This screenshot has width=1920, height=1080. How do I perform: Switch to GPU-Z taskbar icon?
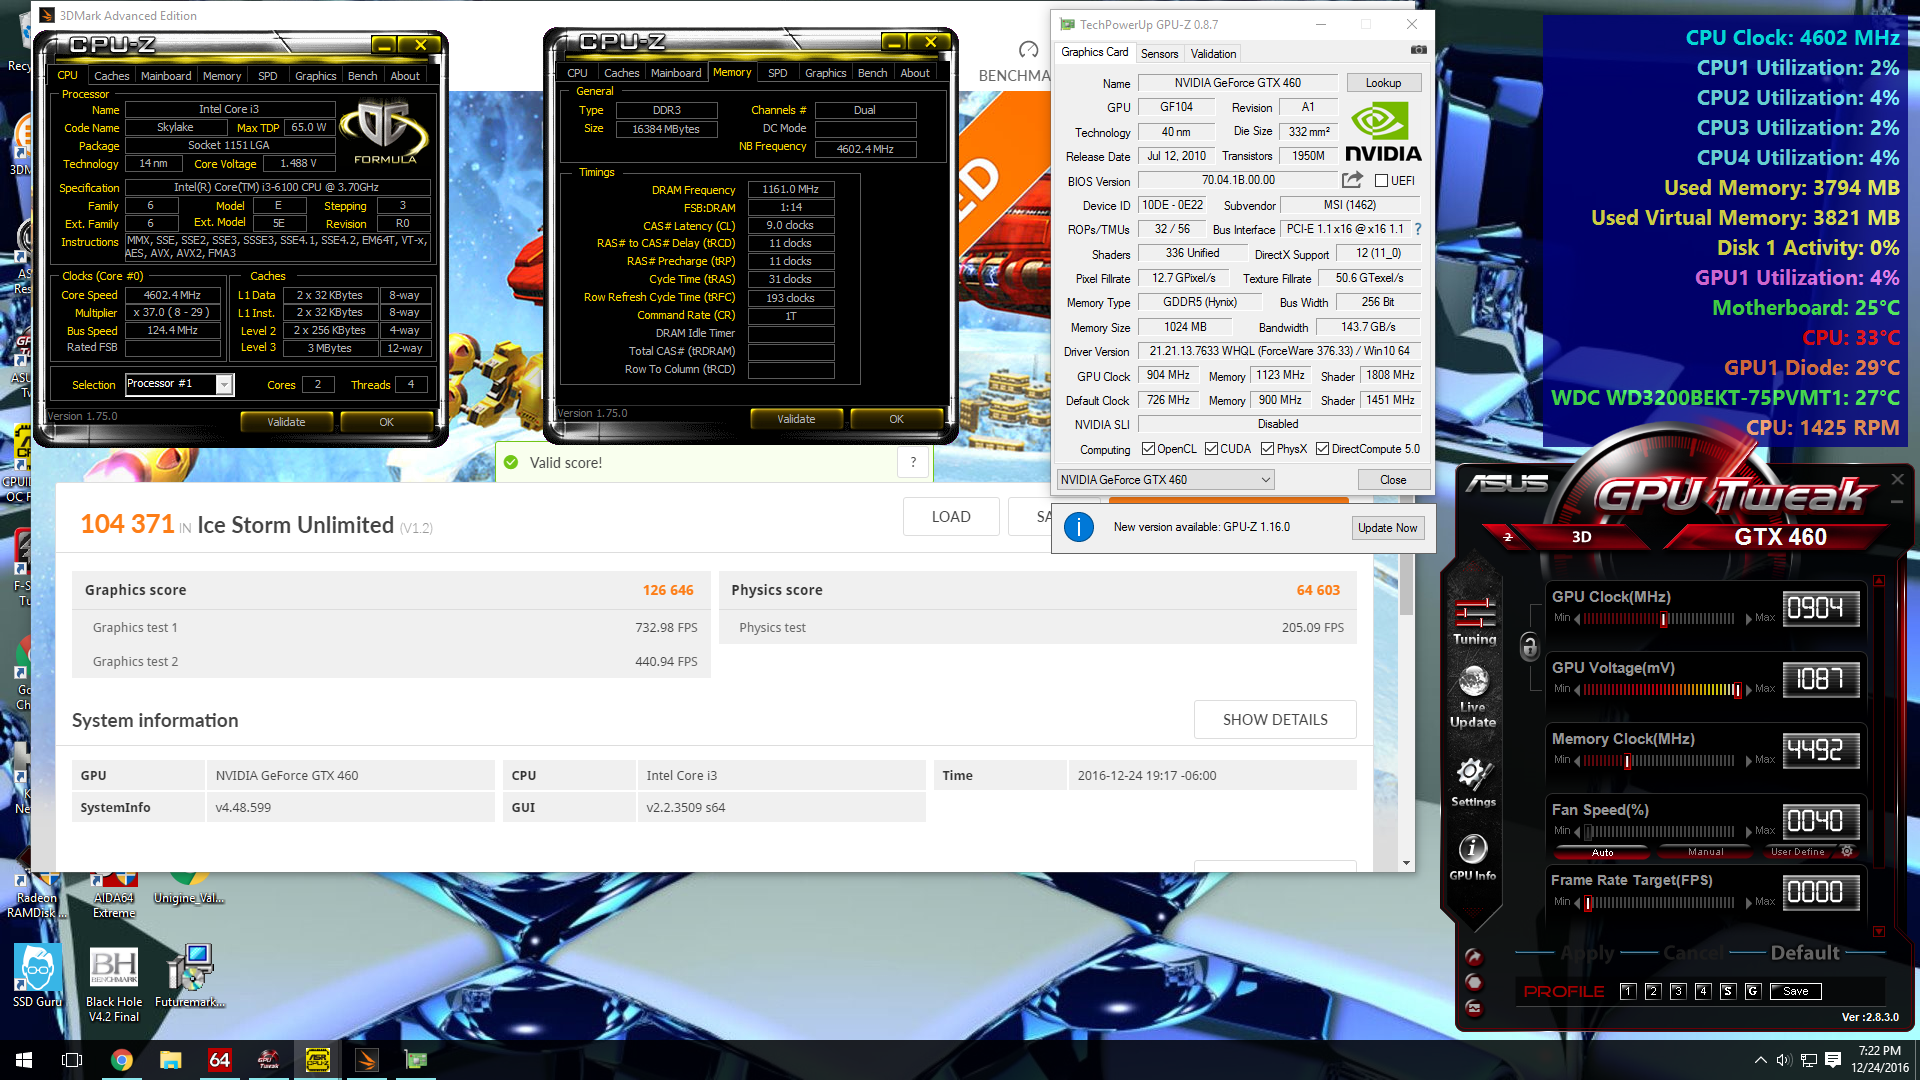415,1060
